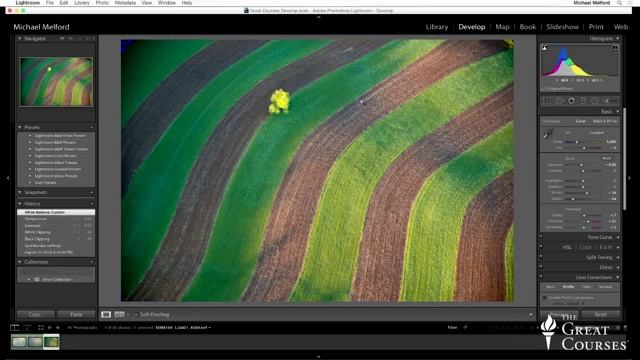640x360 pixels.
Task: Hide the right panel group arrow
Action: [629, 178]
